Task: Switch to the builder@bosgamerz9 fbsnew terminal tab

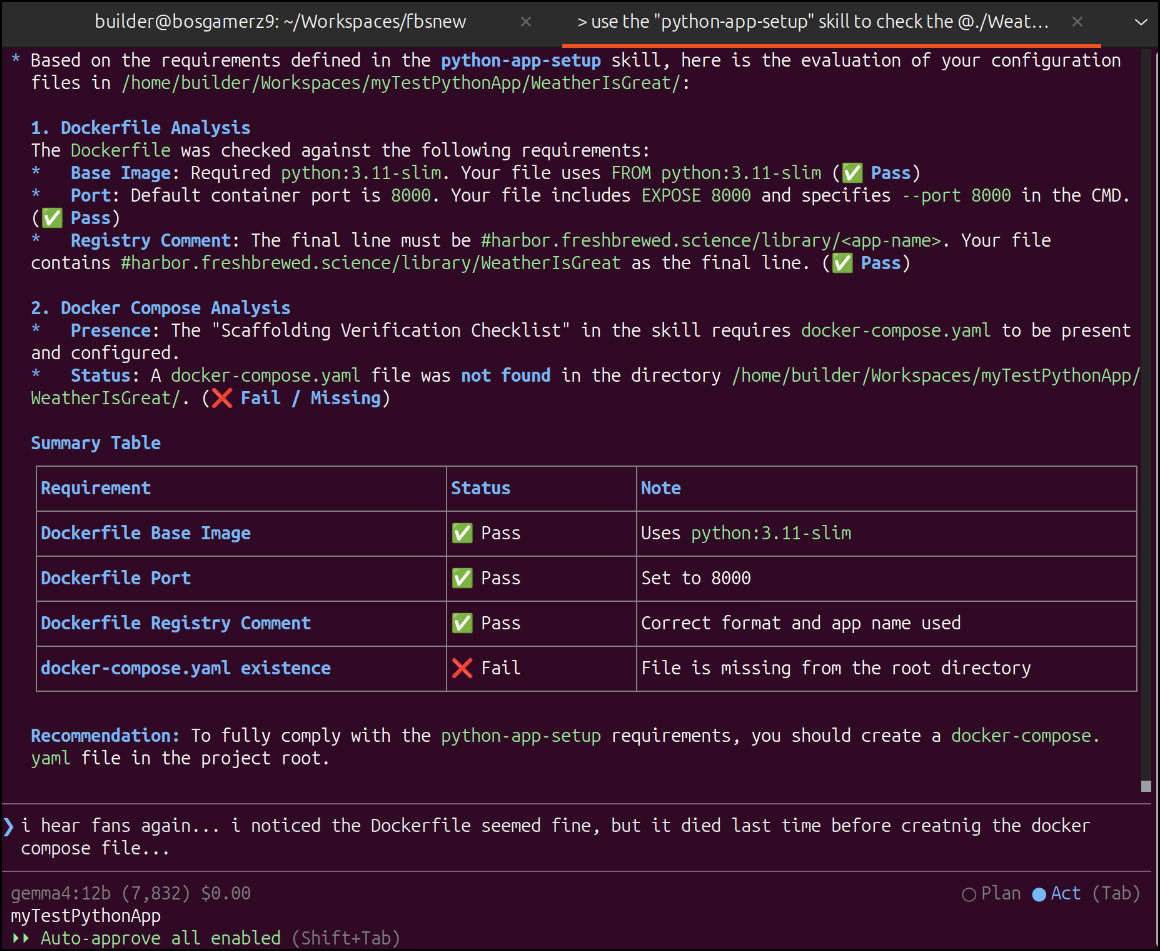Action: (280, 22)
